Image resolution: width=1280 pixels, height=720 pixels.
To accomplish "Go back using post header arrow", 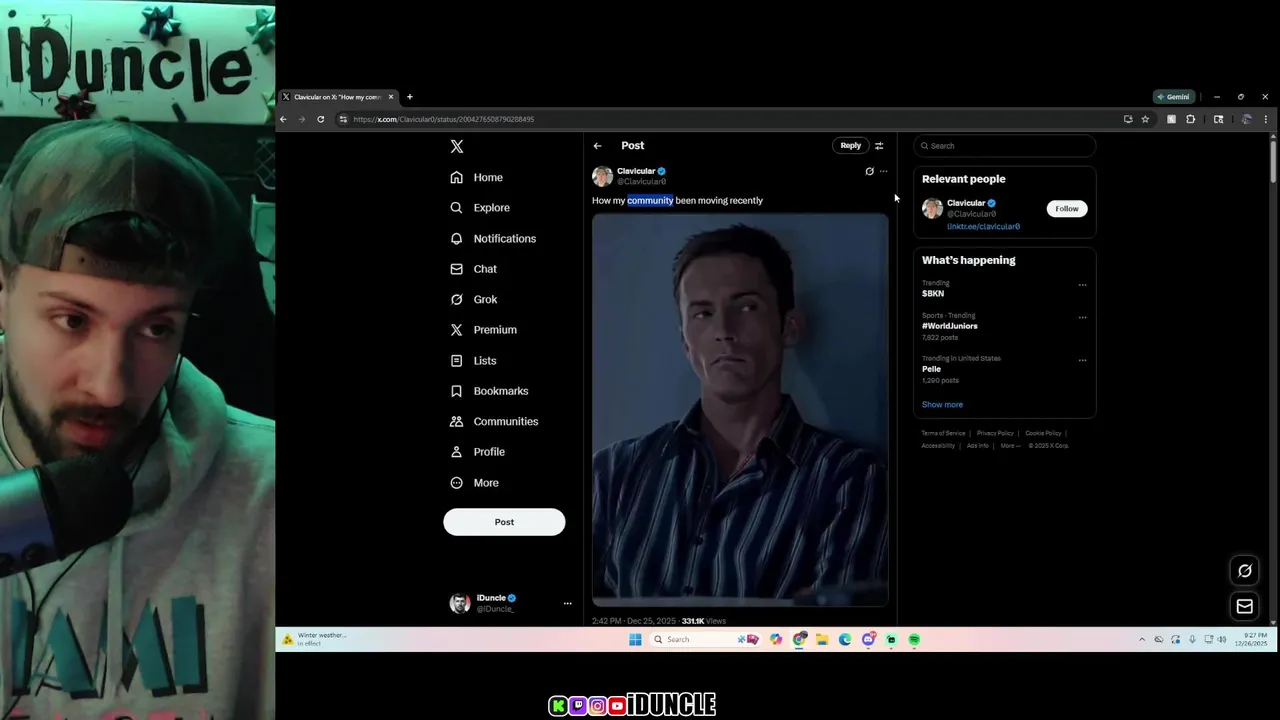I will [598, 146].
